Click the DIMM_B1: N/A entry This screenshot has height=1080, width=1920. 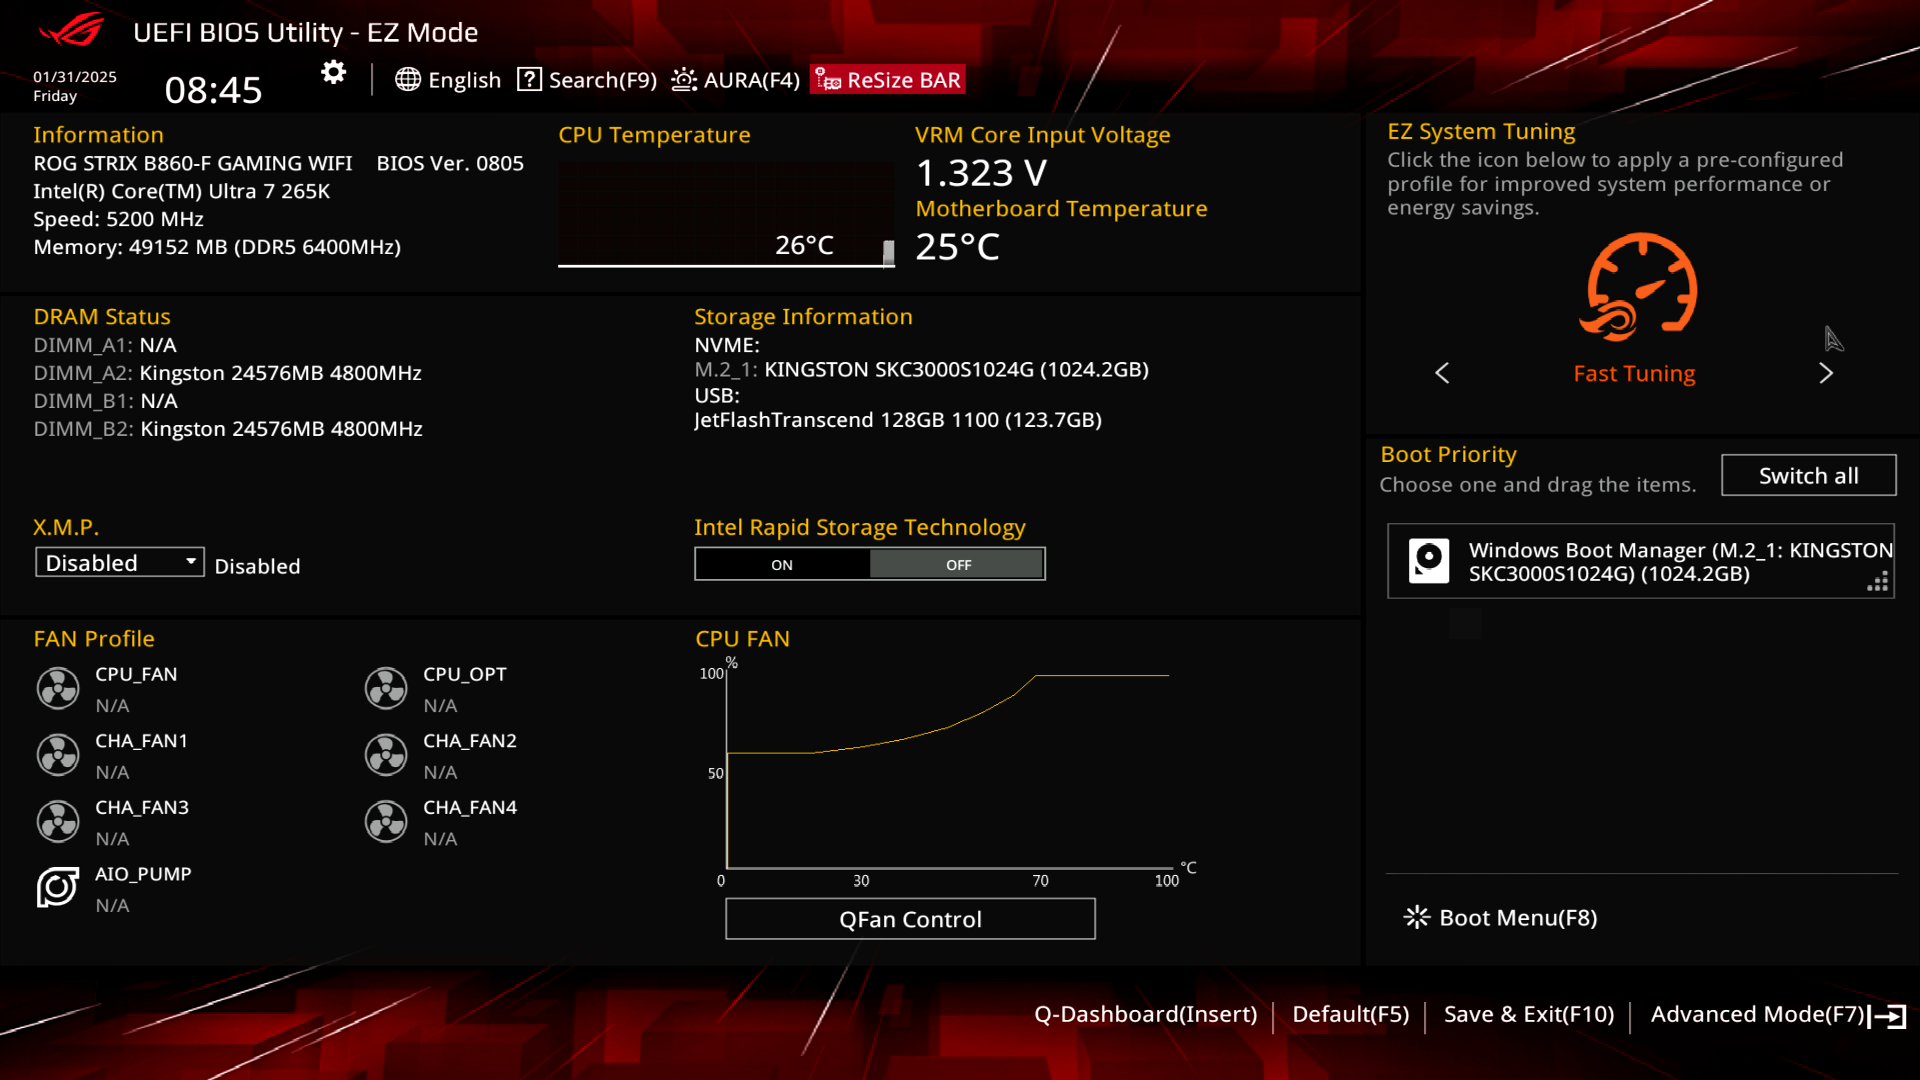(x=105, y=401)
